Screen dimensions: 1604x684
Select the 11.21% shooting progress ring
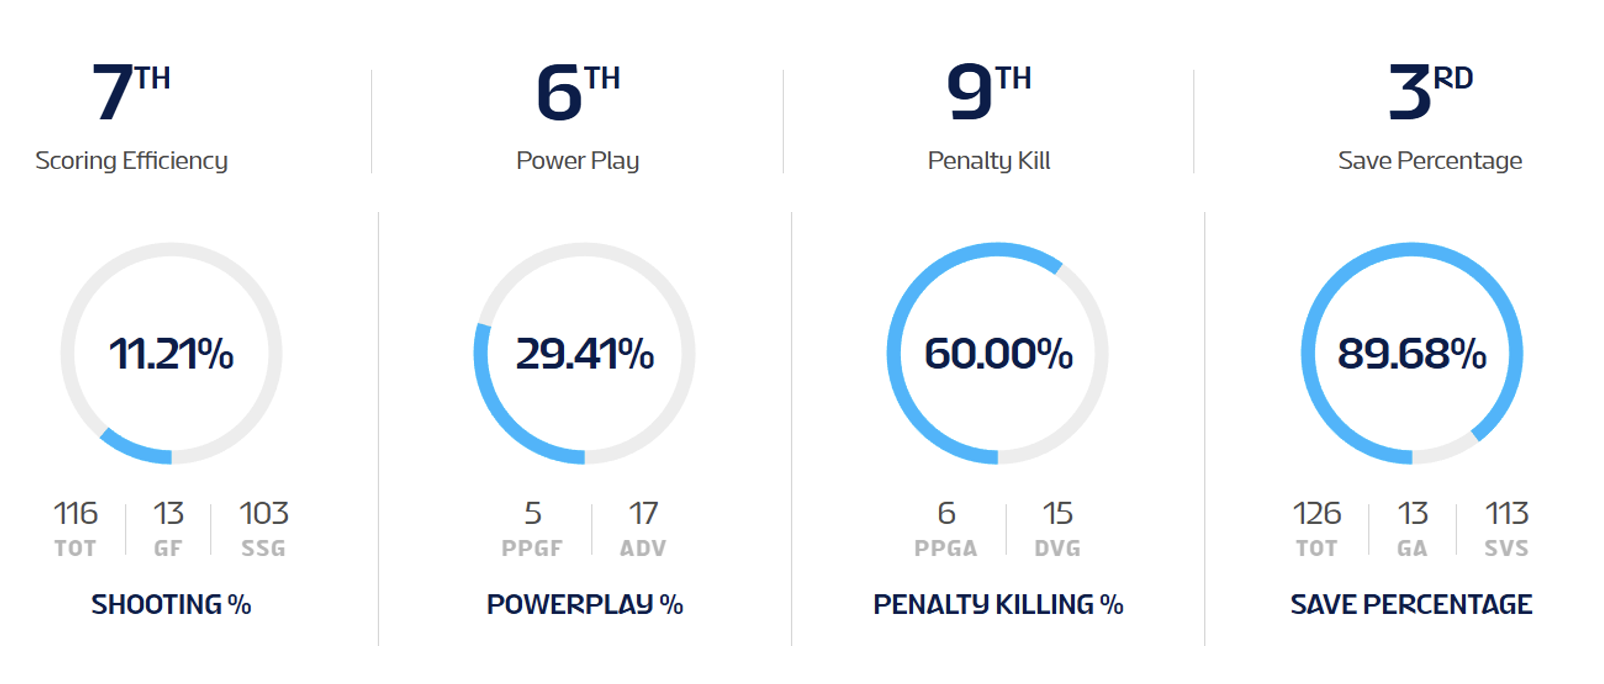(171, 354)
